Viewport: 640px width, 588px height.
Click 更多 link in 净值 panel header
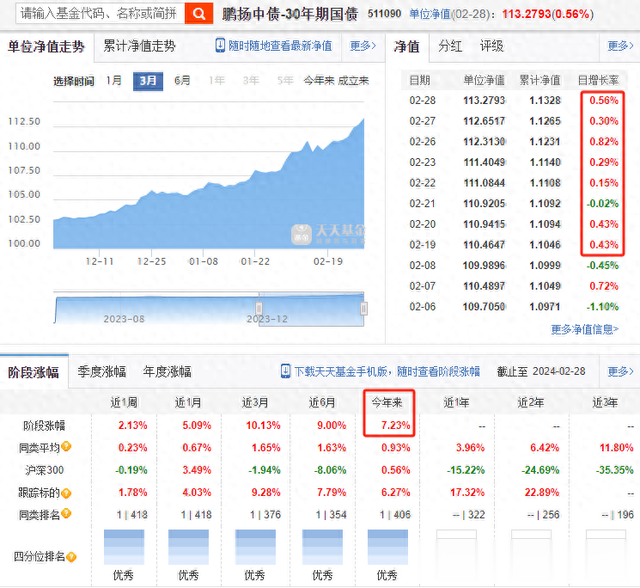pos(620,46)
